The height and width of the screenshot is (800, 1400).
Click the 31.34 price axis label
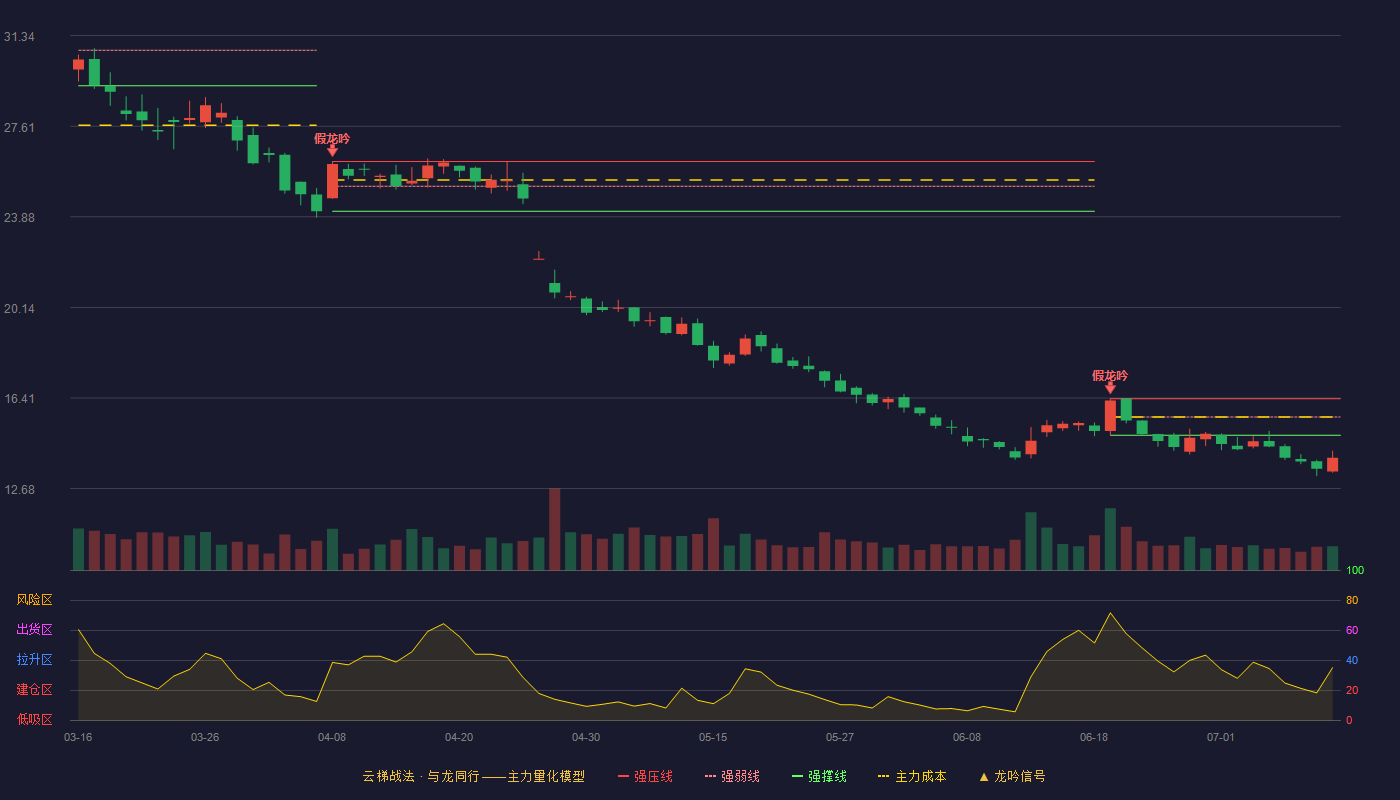point(19,37)
